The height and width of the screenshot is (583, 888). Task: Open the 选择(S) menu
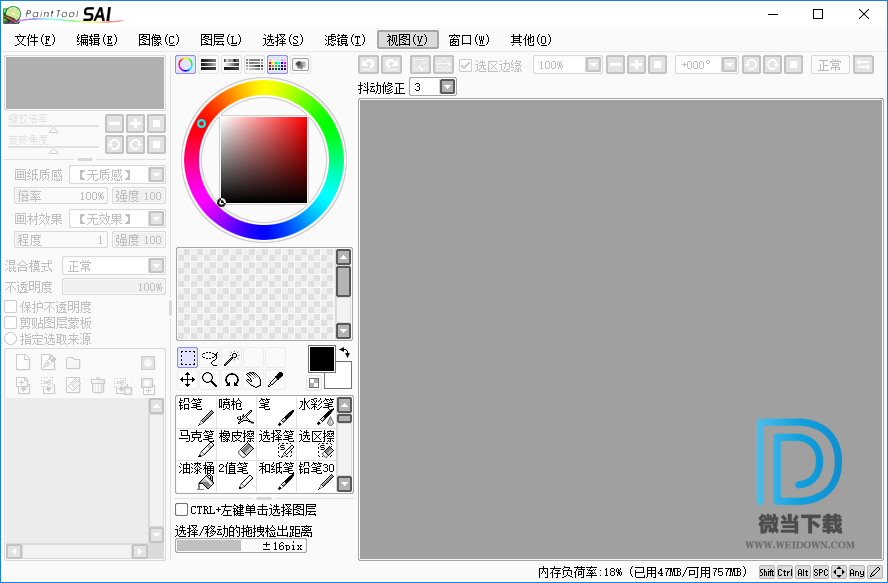(283, 40)
